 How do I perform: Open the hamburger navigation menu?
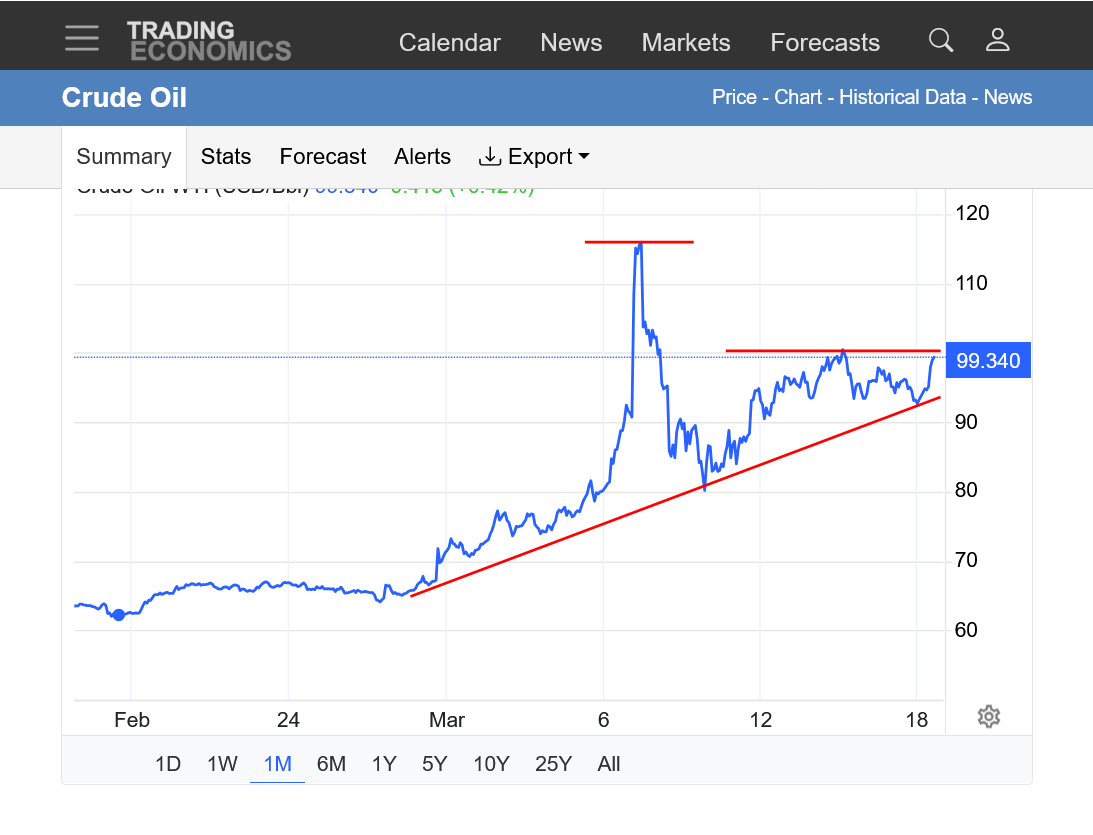(x=82, y=39)
